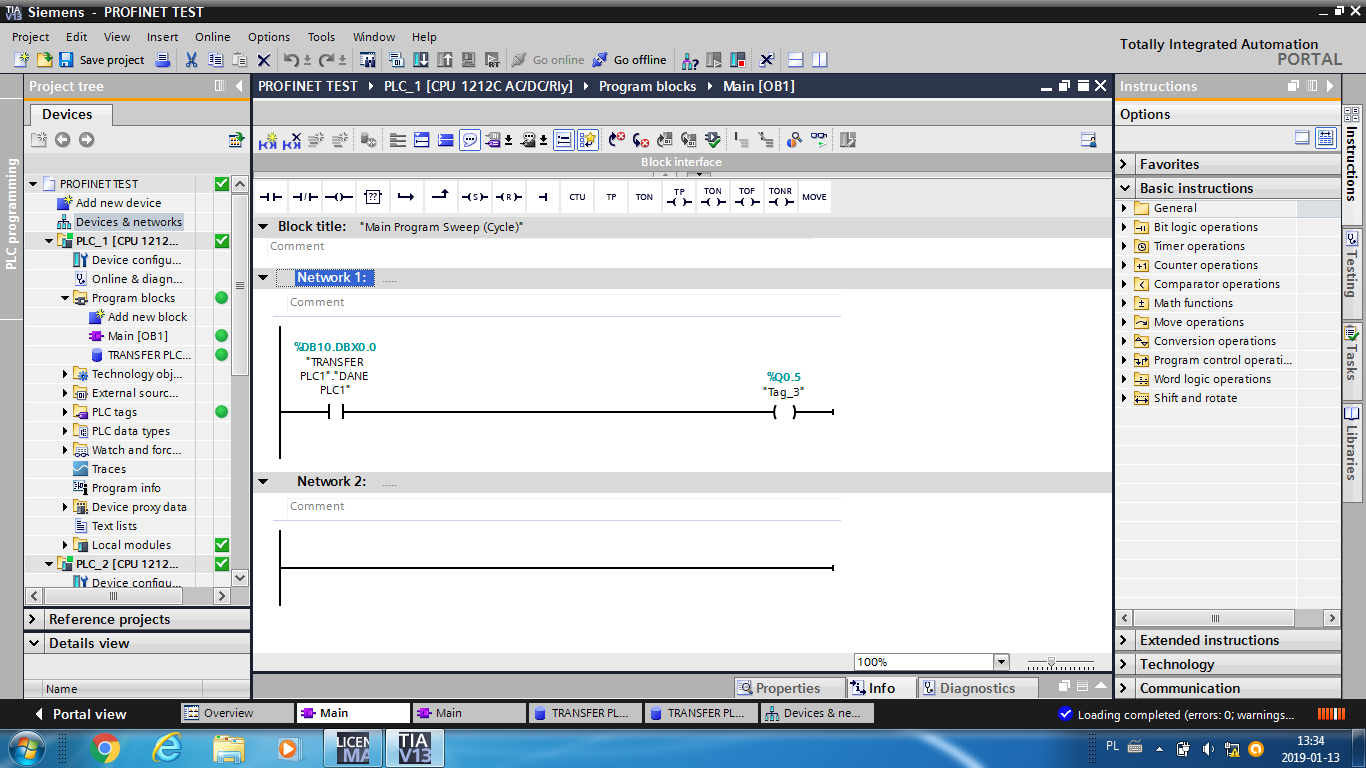1366x768 pixels.
Task: Collapse Network 1 with its arrow
Action: (x=263, y=278)
